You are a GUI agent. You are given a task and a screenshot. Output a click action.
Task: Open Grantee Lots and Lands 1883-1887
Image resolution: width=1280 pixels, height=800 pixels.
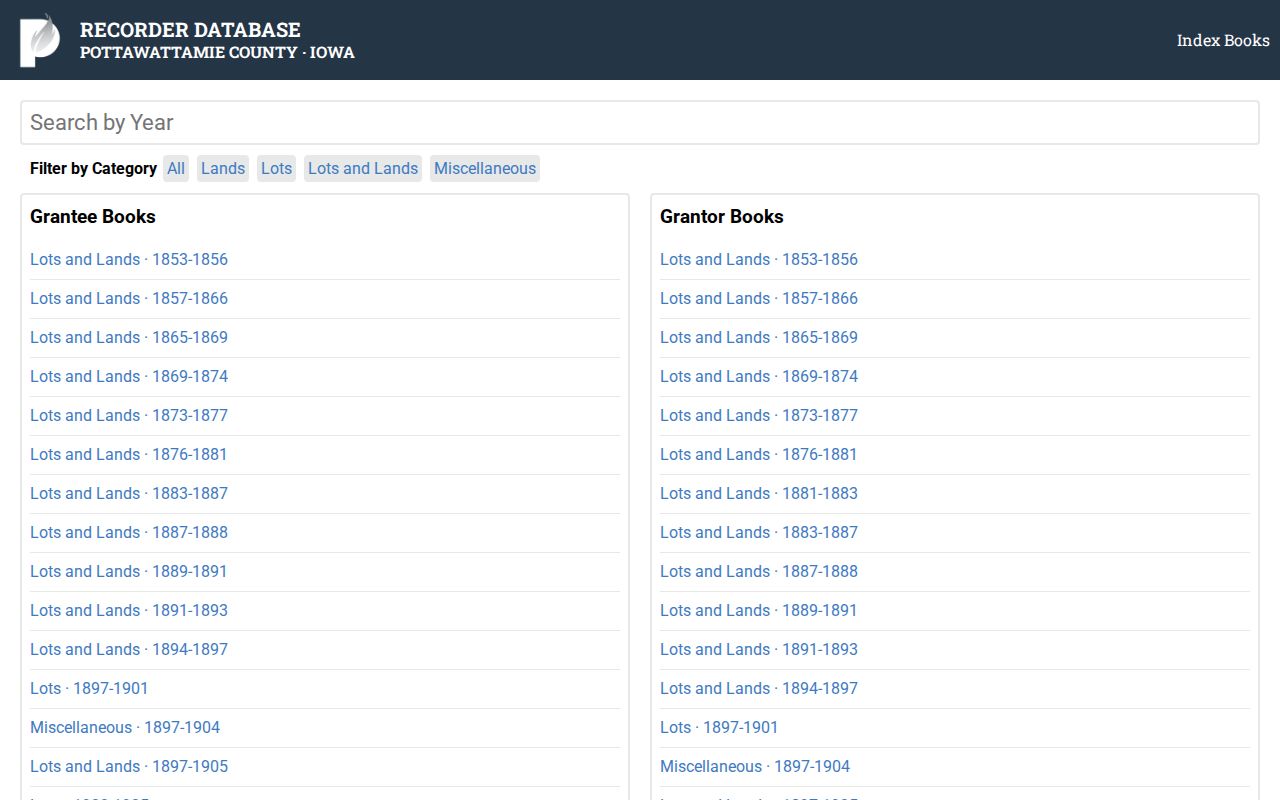[x=129, y=493]
